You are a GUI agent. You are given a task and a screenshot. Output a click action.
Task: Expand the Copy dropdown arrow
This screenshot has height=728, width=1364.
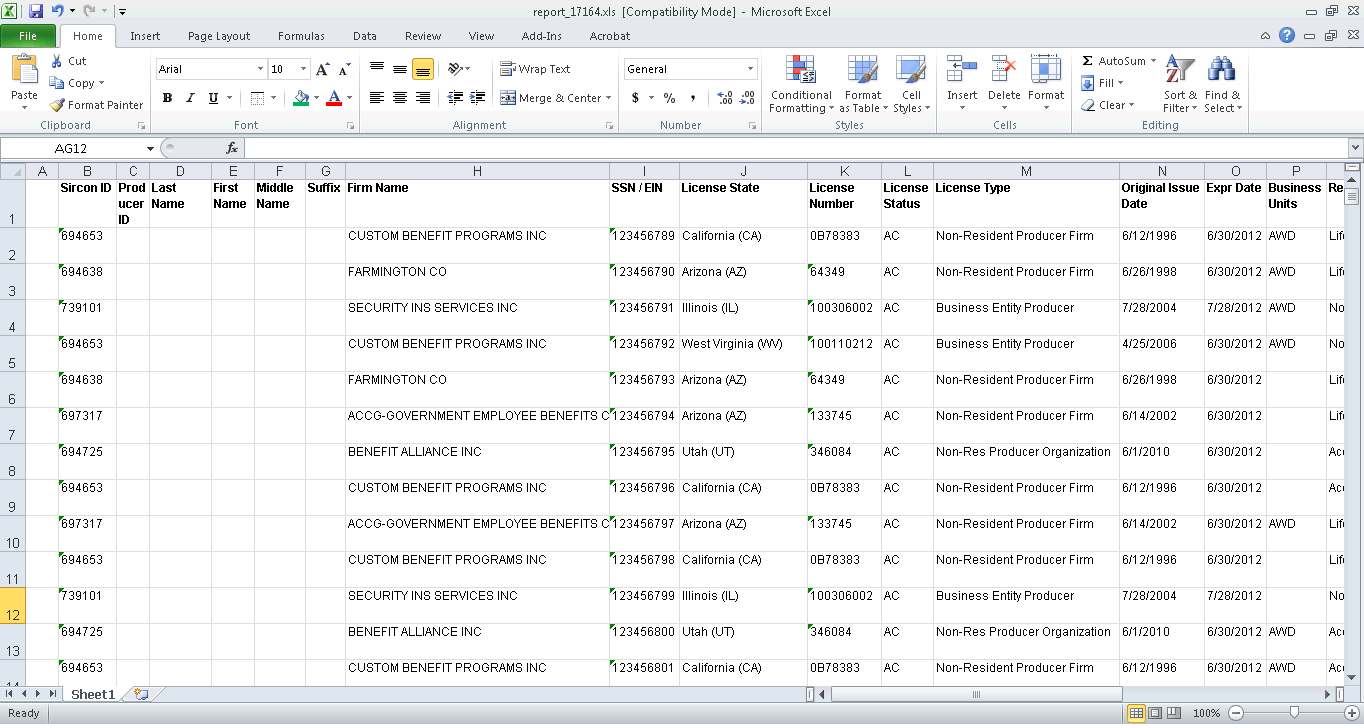tap(101, 83)
